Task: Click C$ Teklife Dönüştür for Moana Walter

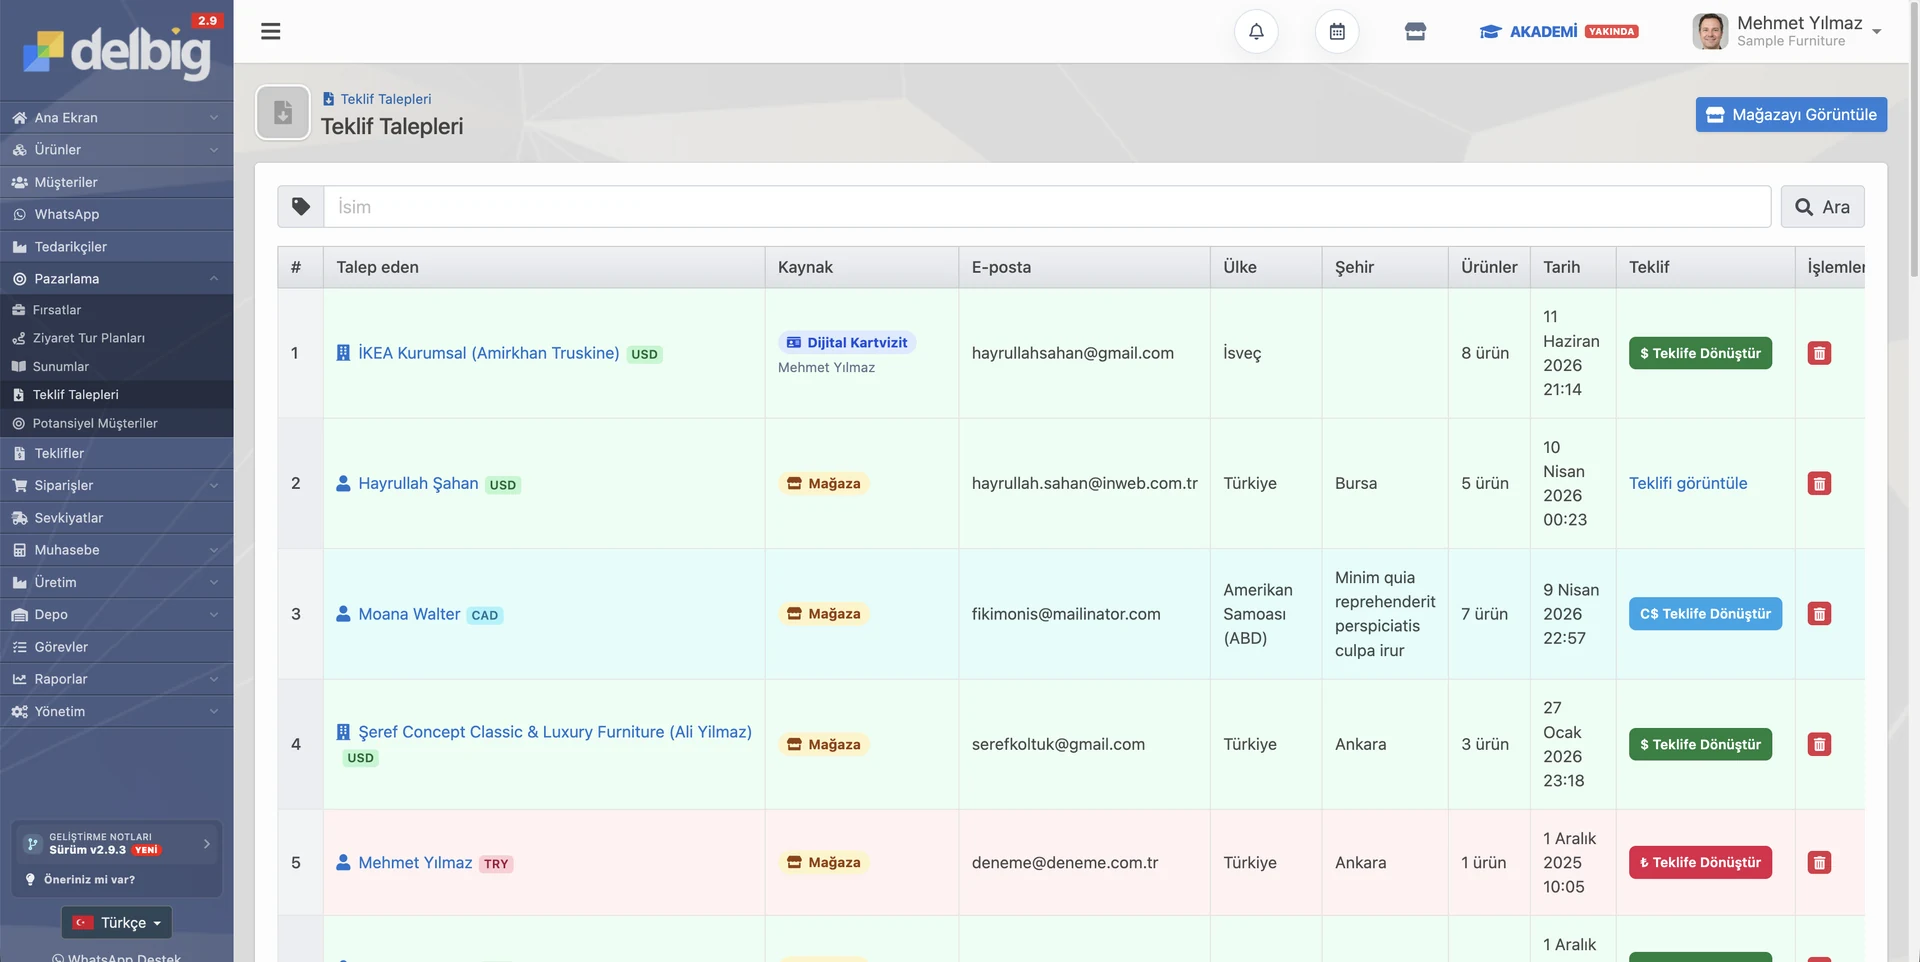Action: tap(1705, 614)
